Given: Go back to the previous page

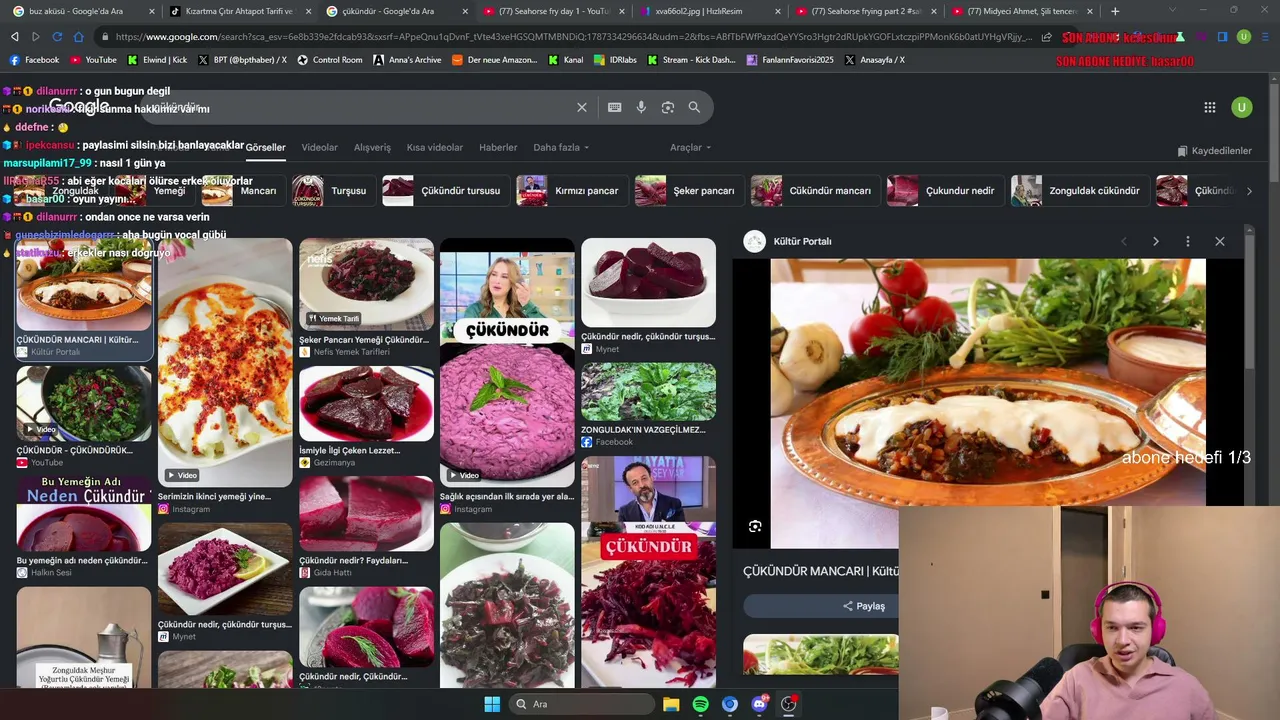Looking at the screenshot, I should (x=14, y=37).
